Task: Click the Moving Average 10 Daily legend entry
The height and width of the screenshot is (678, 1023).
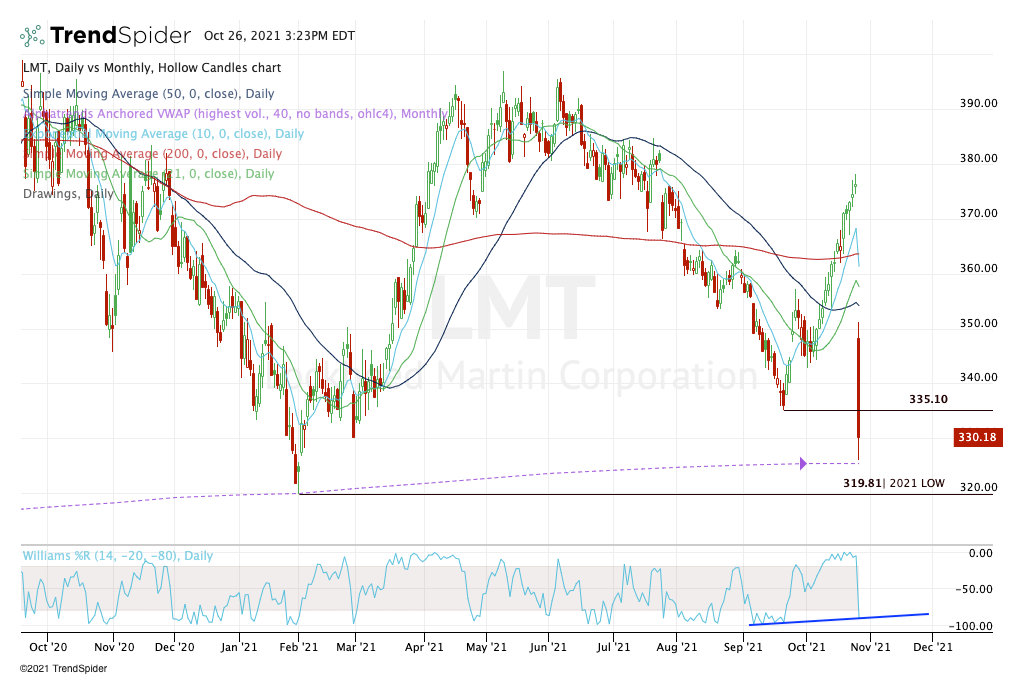Action: (x=164, y=134)
